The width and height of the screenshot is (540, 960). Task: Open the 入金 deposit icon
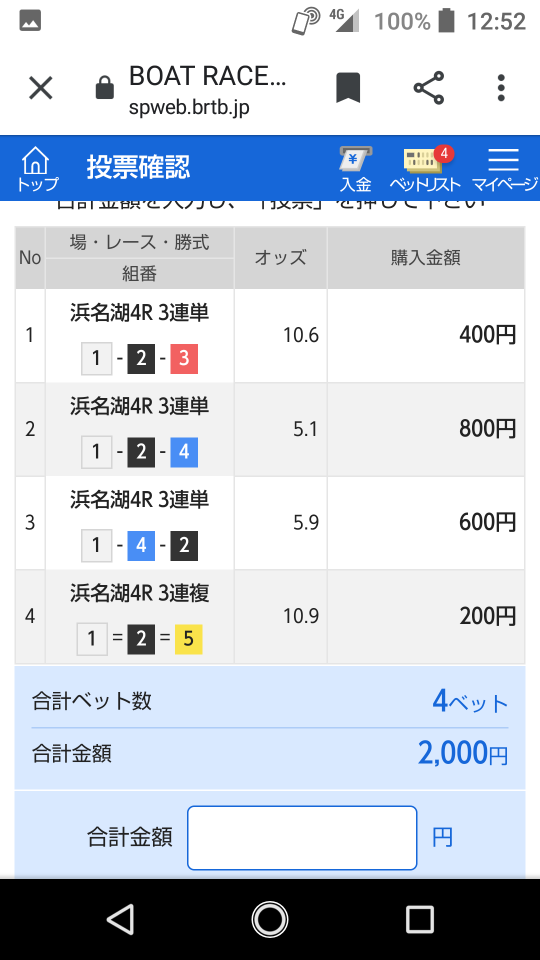coord(356,169)
